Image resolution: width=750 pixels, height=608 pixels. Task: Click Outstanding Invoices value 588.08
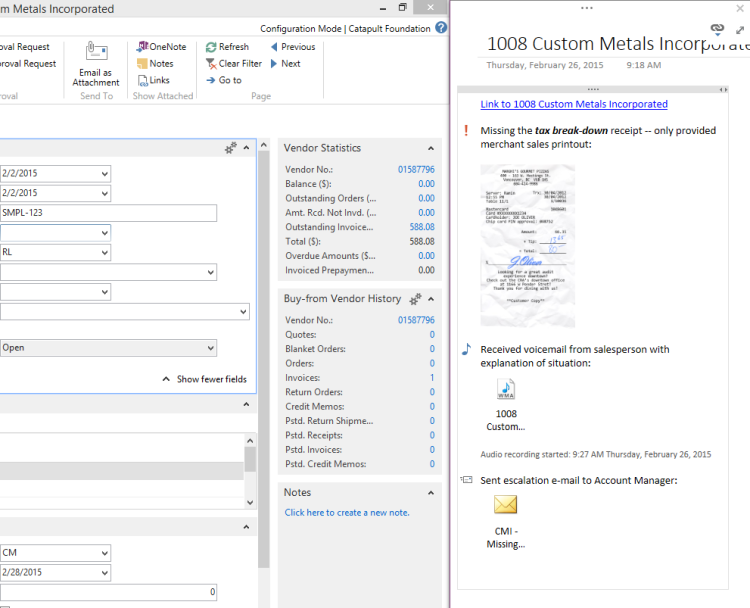[x=422, y=227]
